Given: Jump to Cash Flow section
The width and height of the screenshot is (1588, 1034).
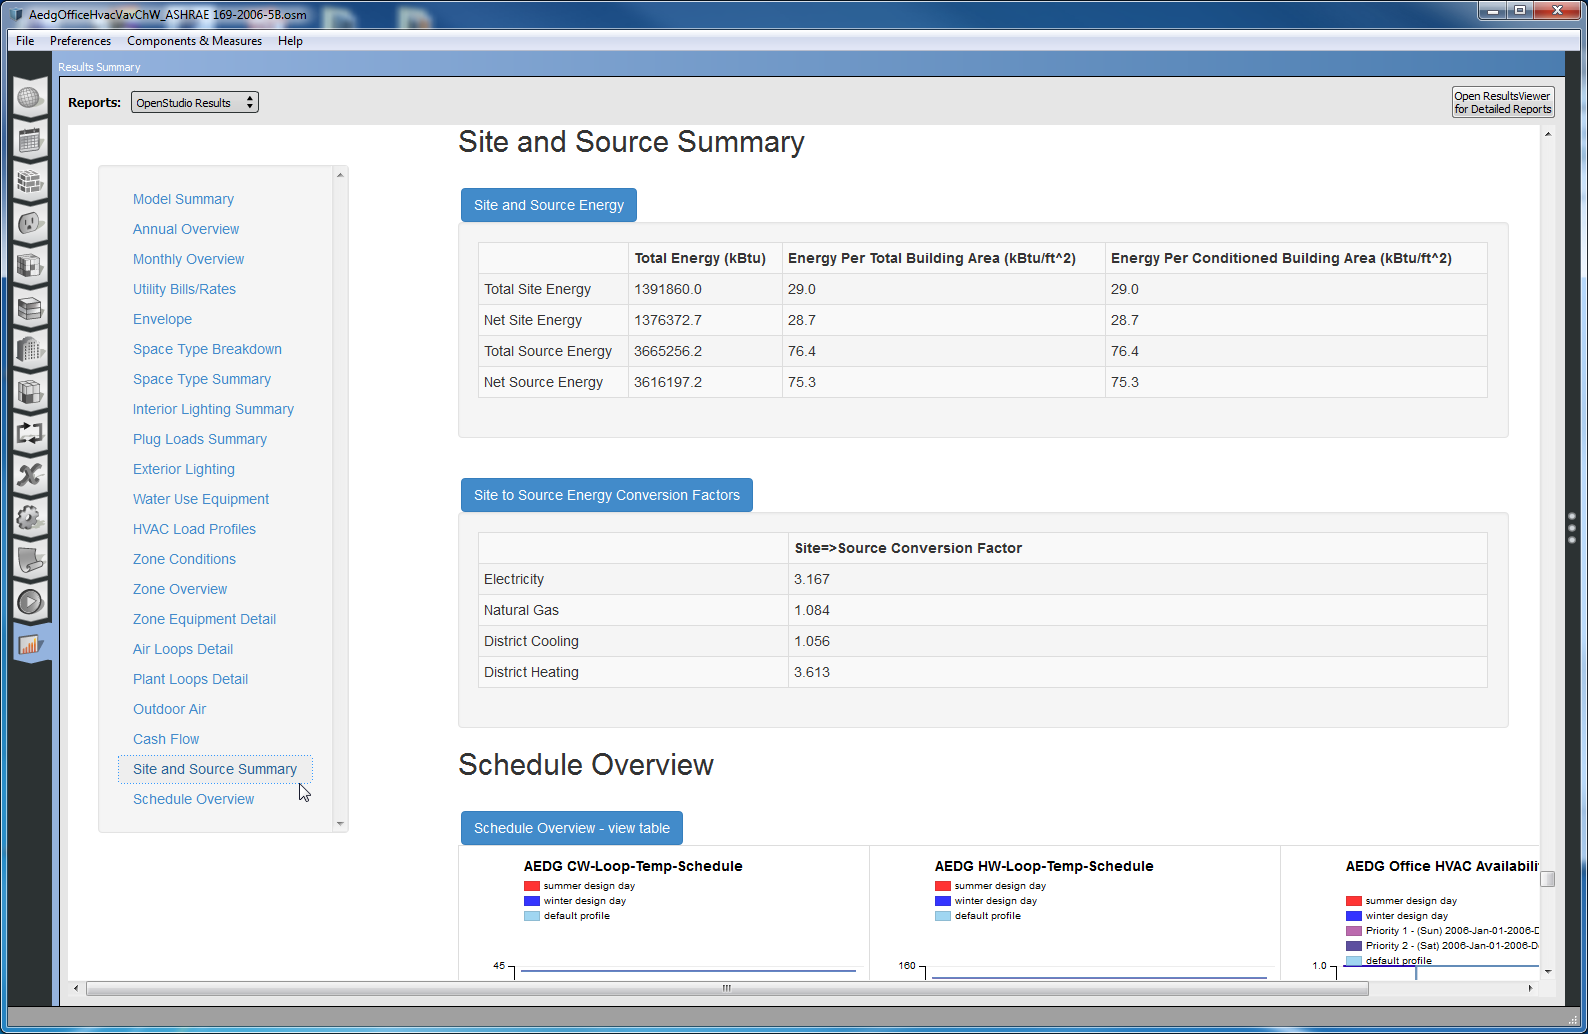Looking at the screenshot, I should click(166, 739).
